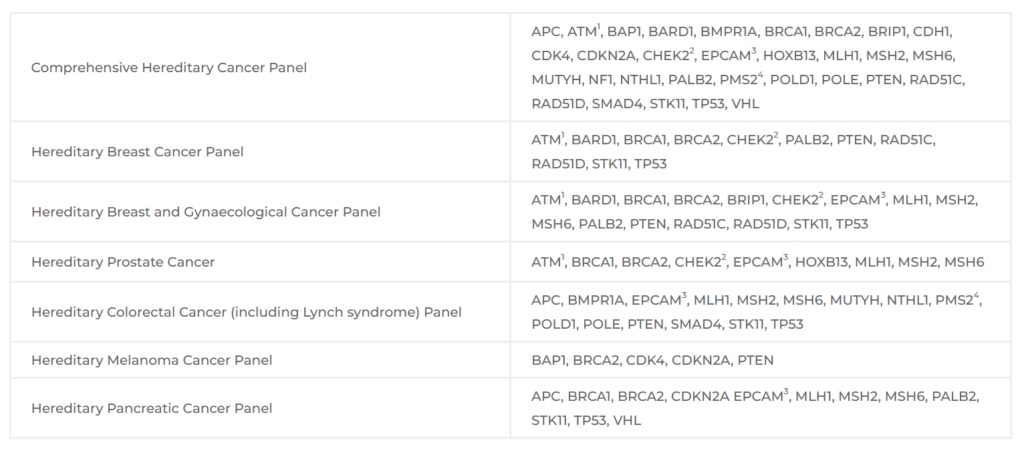Click CHEK2 footnote 2 in Comprehensive panel genes
The width and height of the screenshot is (1024, 455).
coord(692,52)
